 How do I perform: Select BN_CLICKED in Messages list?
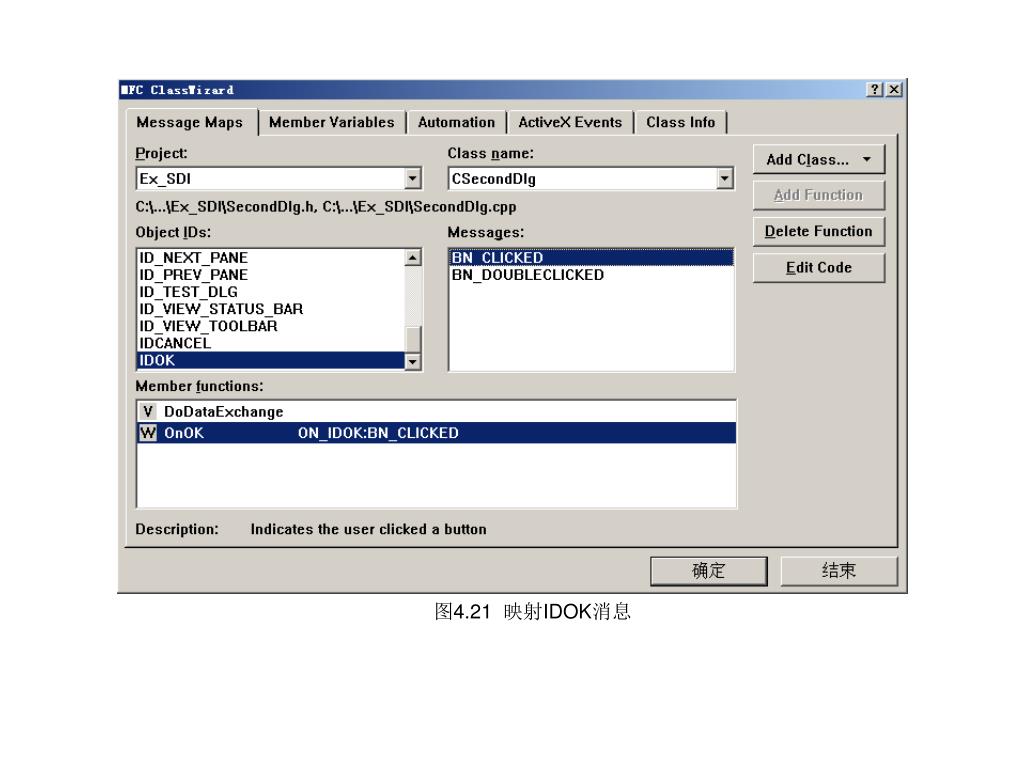click(591, 258)
